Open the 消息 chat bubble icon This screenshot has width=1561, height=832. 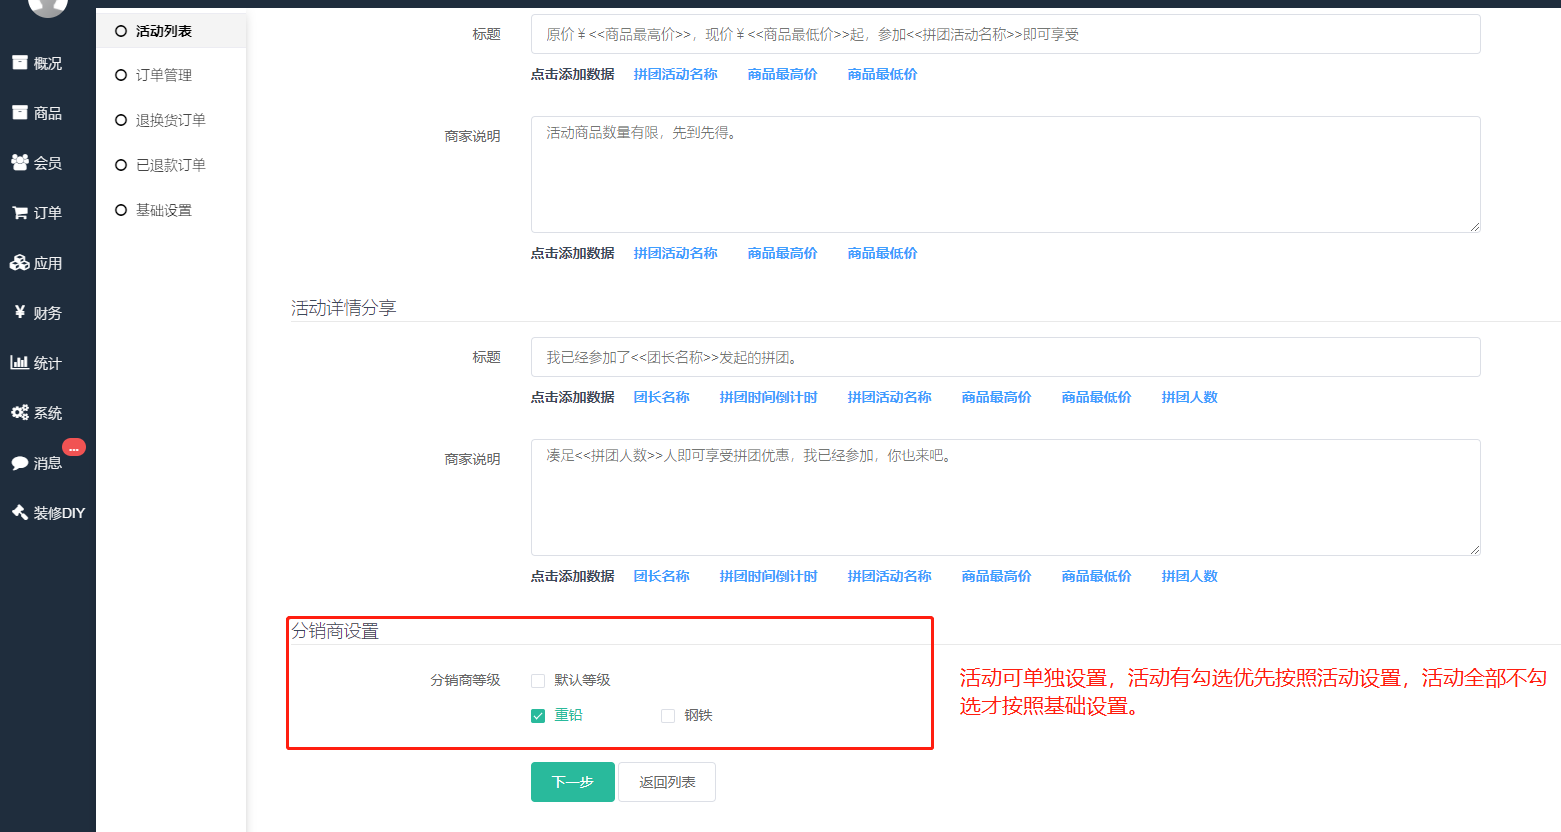pyautogui.click(x=20, y=463)
